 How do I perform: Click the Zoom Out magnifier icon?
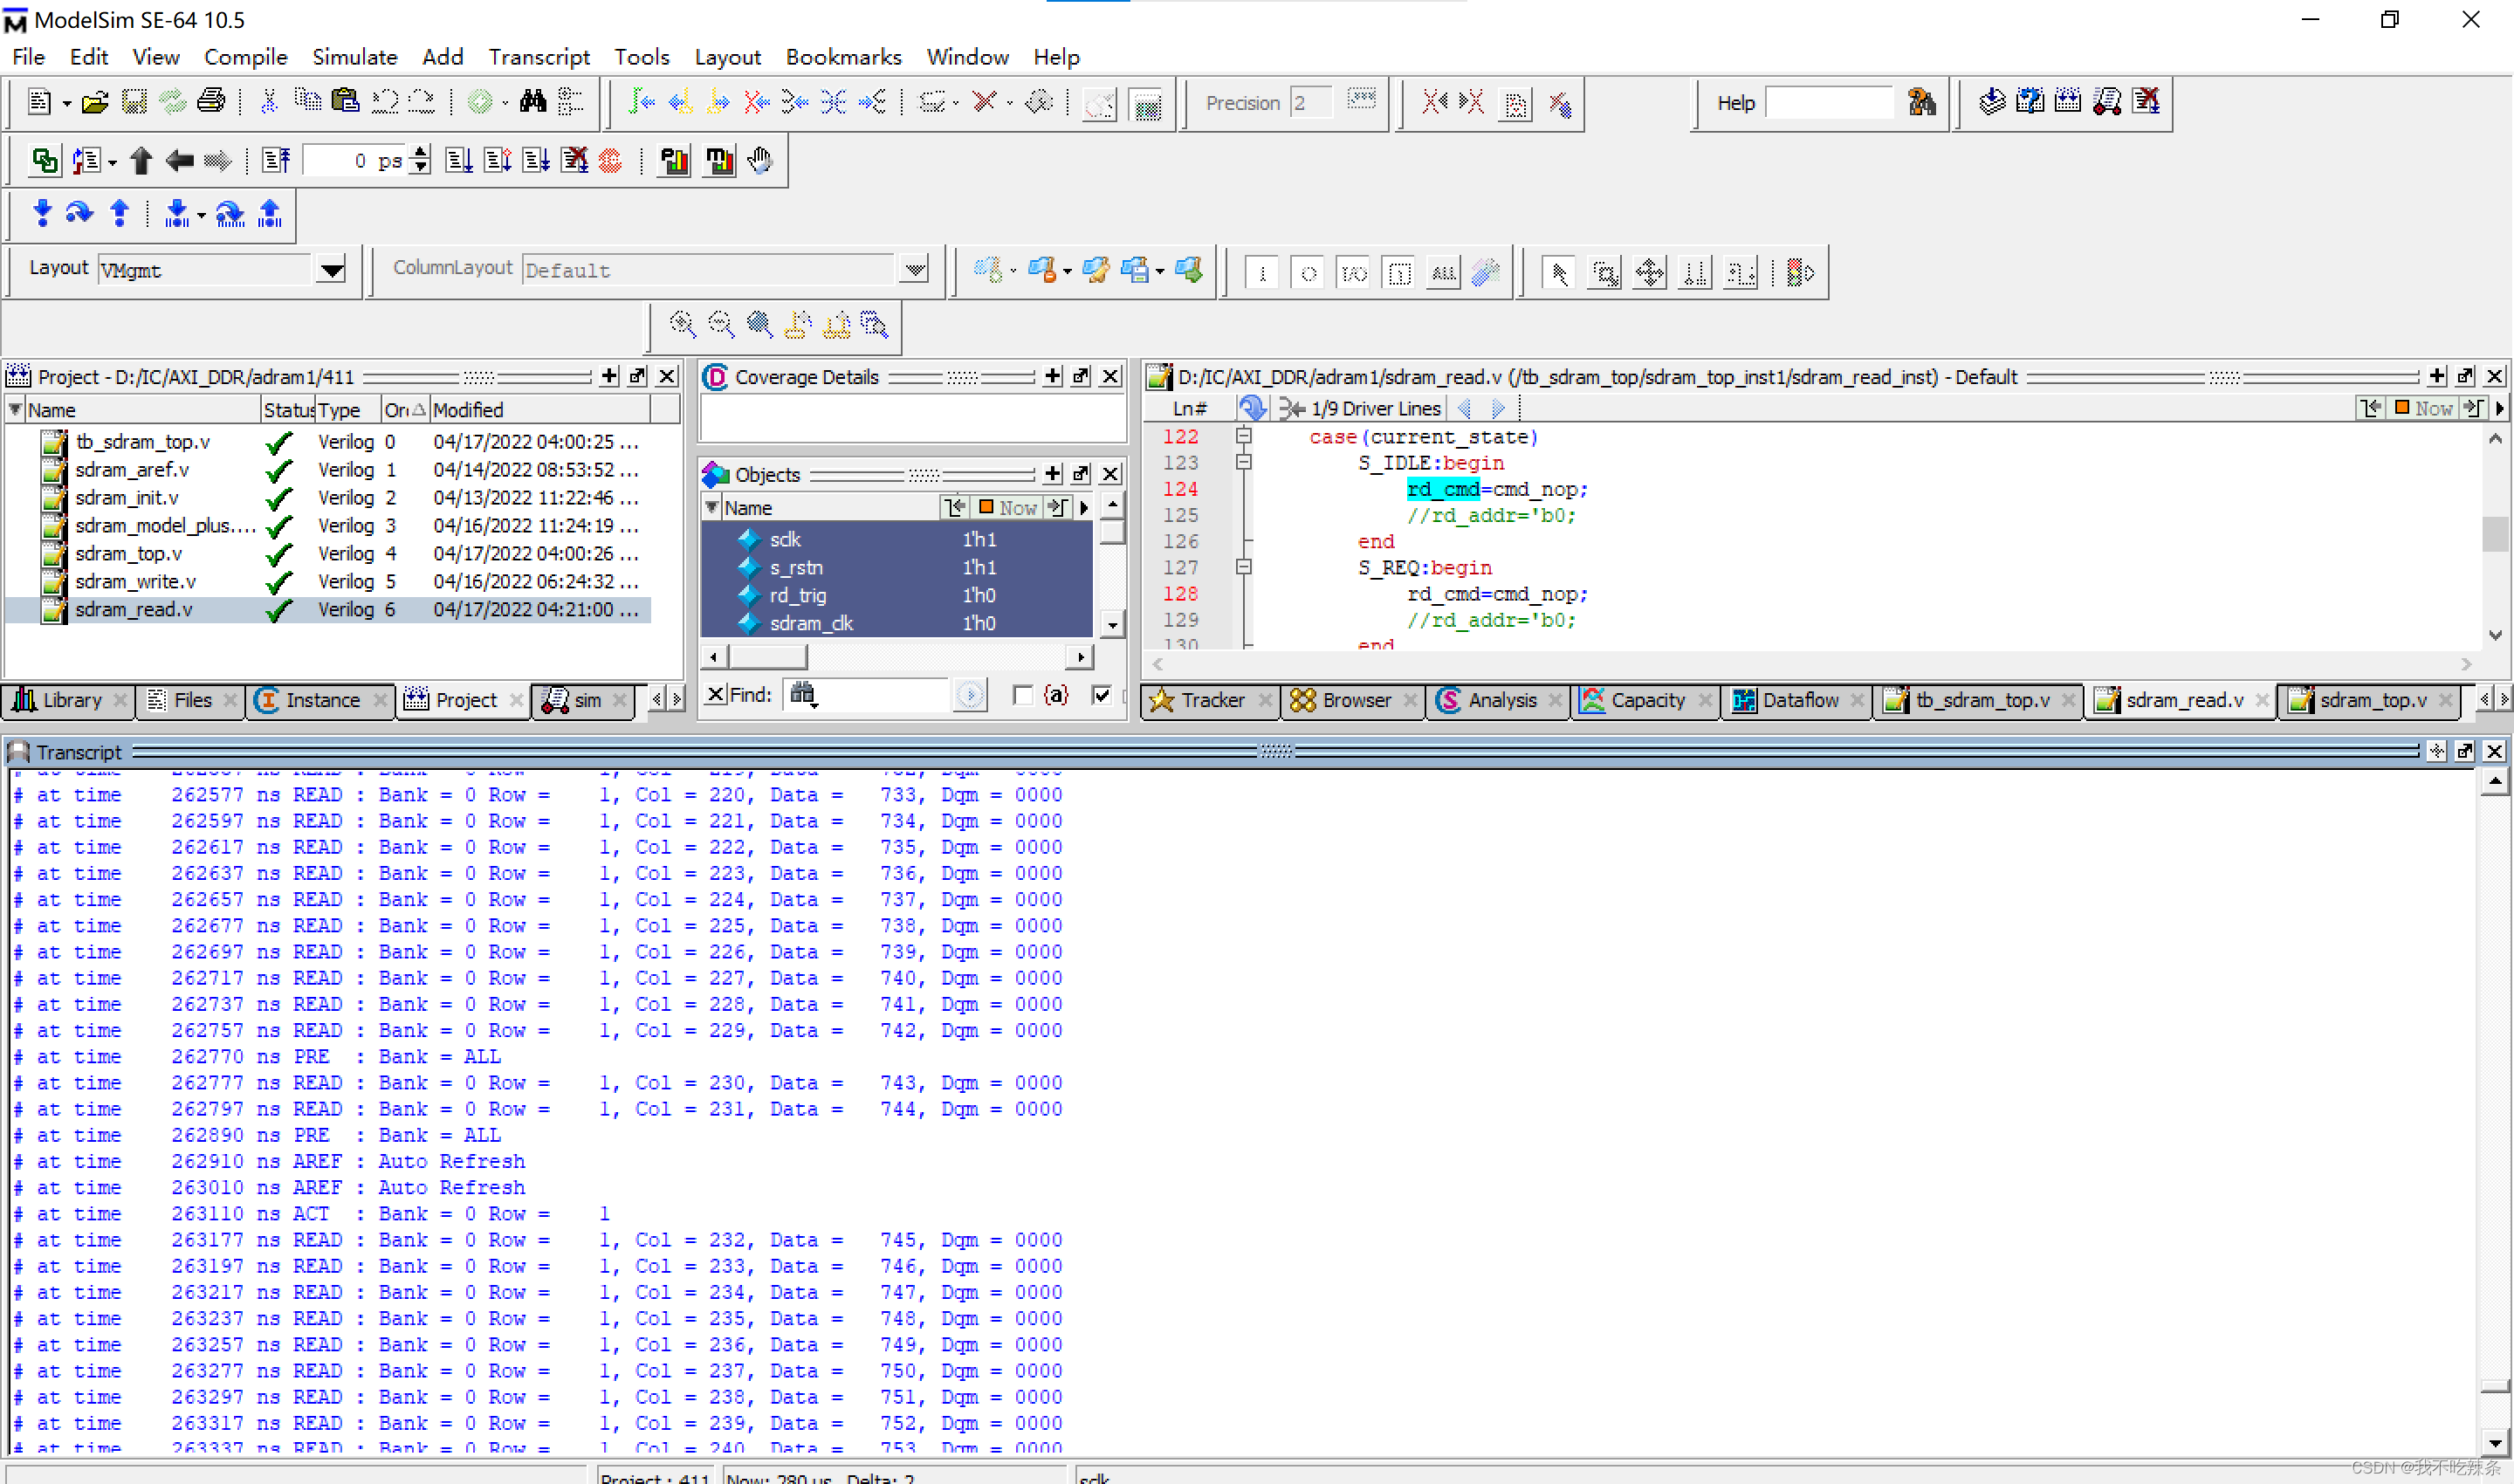coord(721,324)
